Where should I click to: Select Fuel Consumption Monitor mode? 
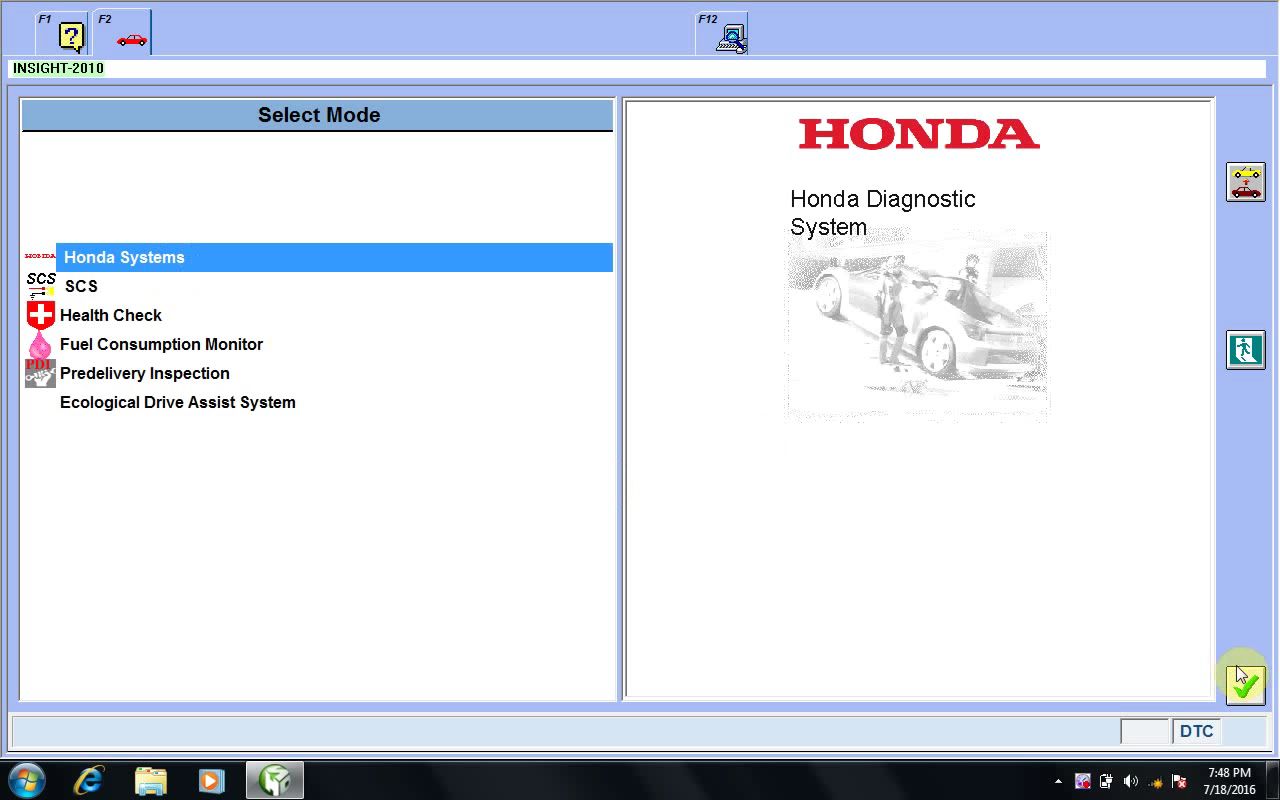161,344
